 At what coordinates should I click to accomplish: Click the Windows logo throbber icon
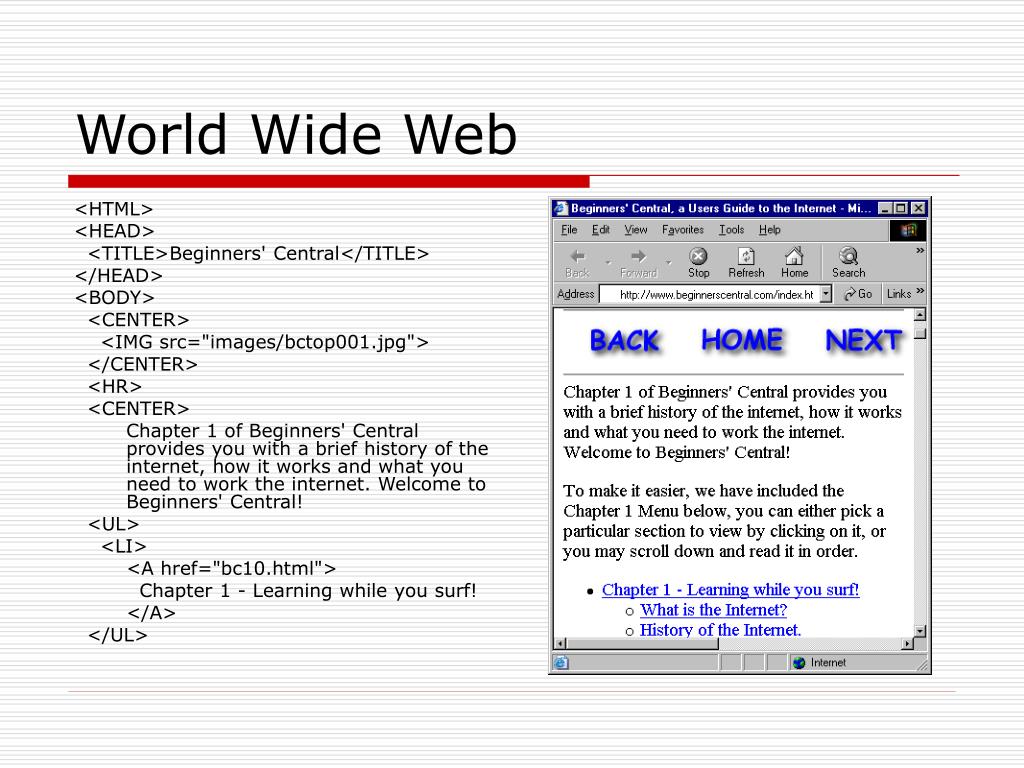908,230
